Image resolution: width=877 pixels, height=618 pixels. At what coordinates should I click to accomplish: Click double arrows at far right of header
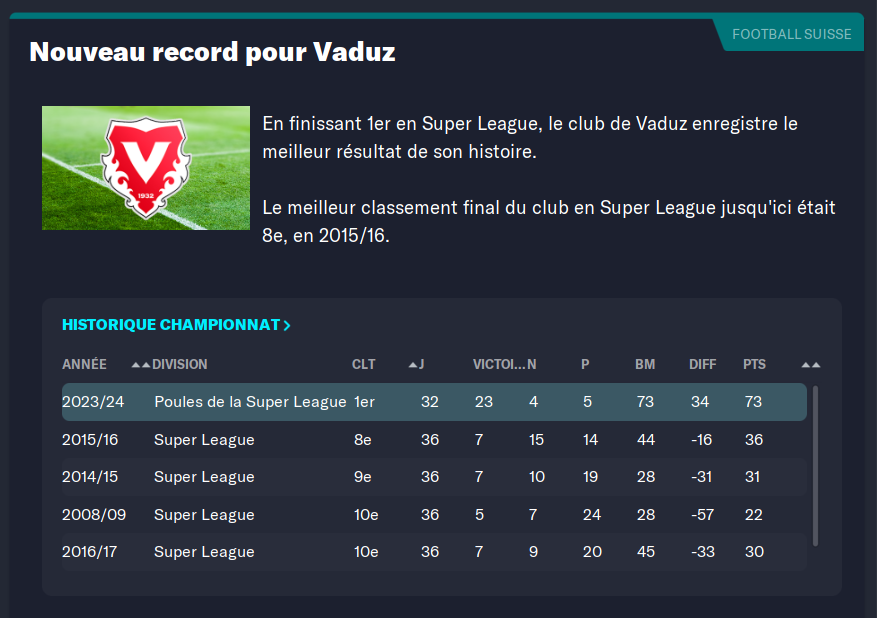click(x=811, y=364)
